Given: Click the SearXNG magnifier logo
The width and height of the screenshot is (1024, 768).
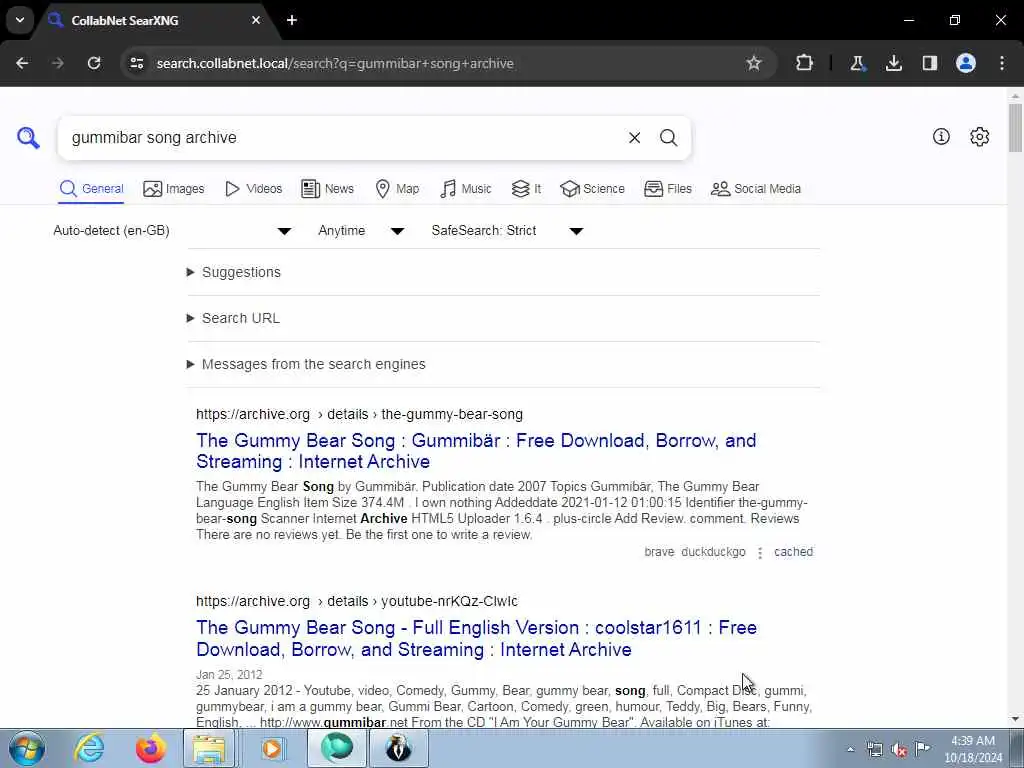Looking at the screenshot, I should click(x=28, y=138).
